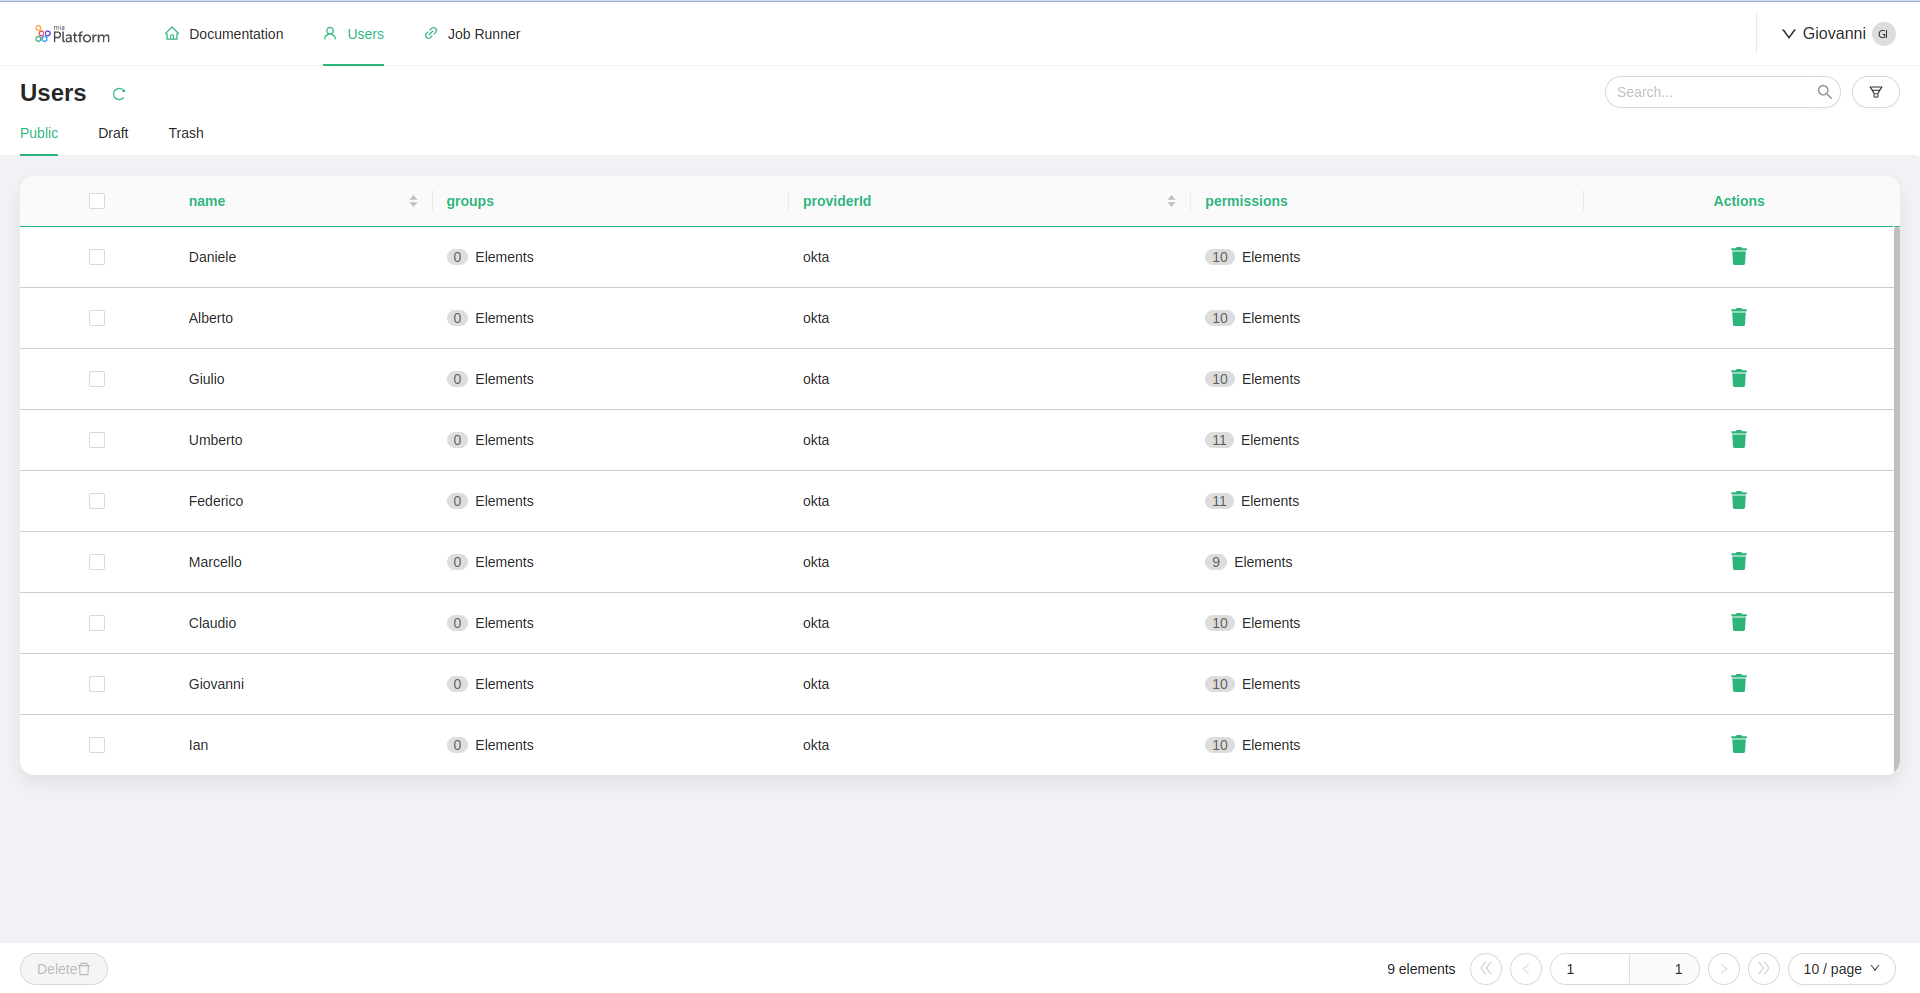Check the row checkbox for Federico
This screenshot has width=1920, height=993.
coord(97,500)
